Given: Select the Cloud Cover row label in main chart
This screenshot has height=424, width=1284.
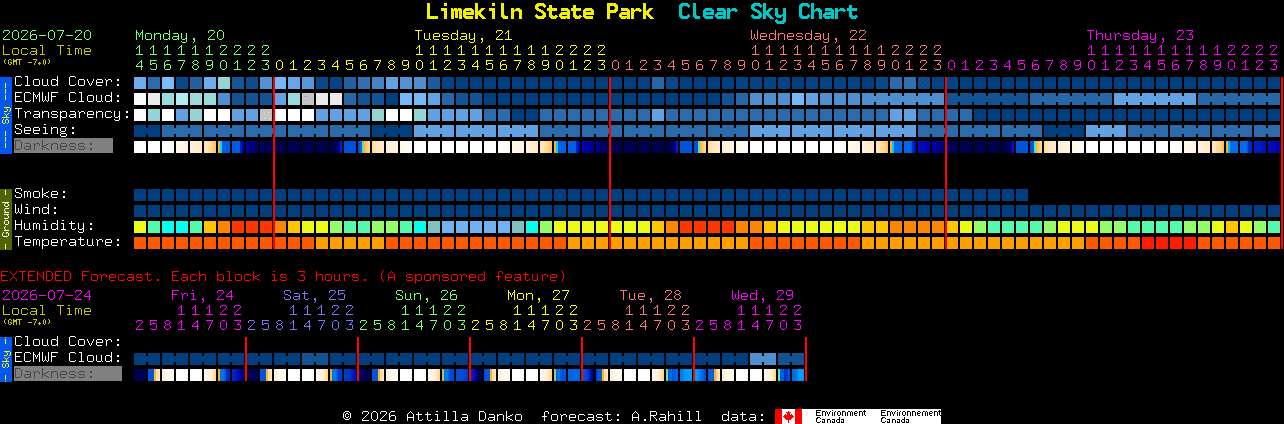Looking at the screenshot, I should coord(67,82).
